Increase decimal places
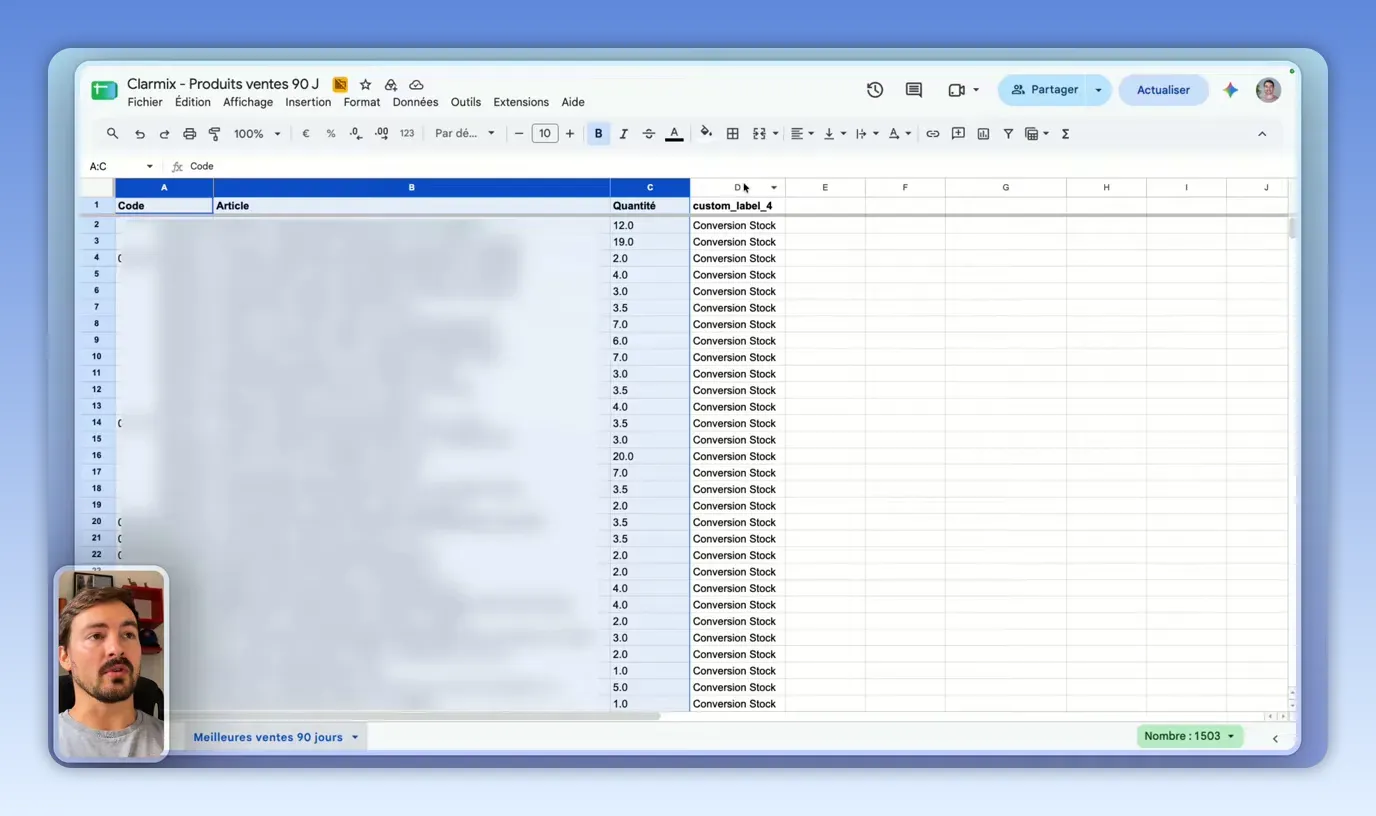This screenshot has height=816, width=1376. (382, 134)
